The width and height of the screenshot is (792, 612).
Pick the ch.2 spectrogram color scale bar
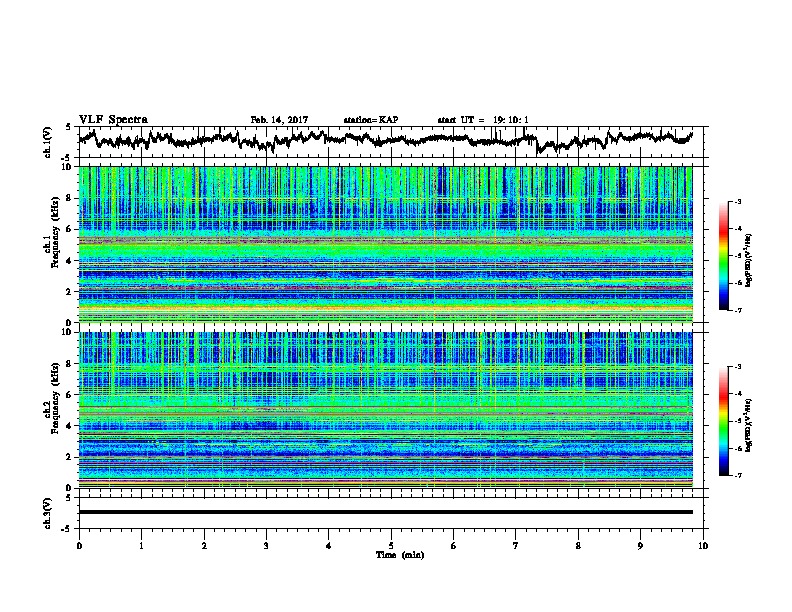724,421
